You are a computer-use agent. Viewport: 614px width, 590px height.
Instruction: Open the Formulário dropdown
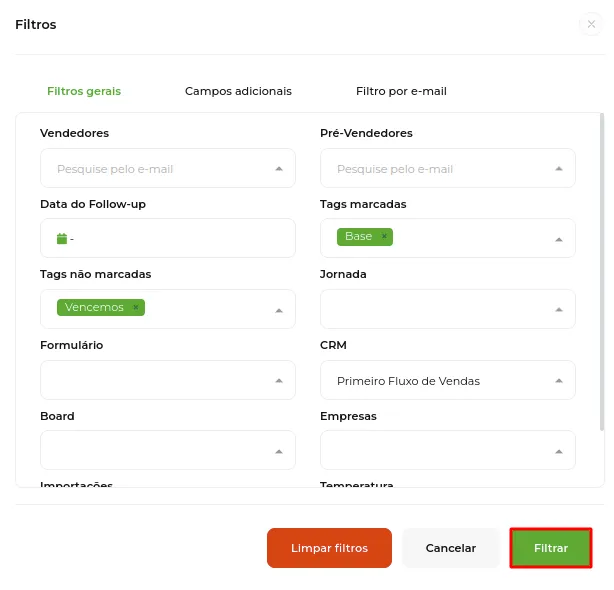[x=168, y=380]
